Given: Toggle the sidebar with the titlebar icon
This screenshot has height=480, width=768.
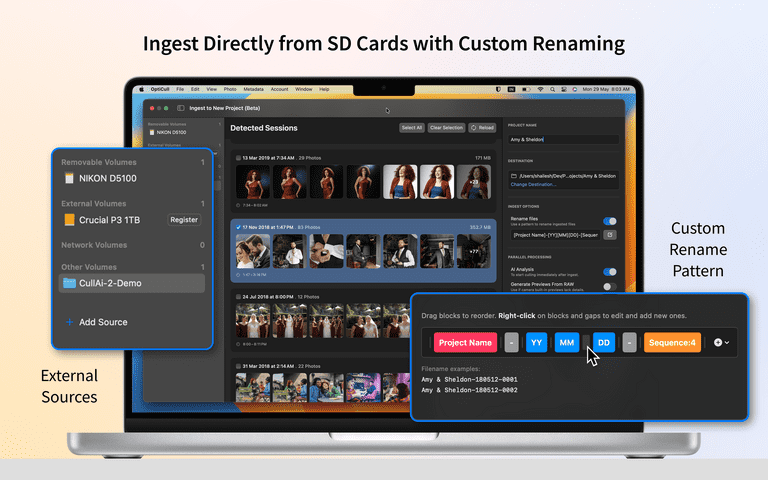Looking at the screenshot, I should [180, 108].
